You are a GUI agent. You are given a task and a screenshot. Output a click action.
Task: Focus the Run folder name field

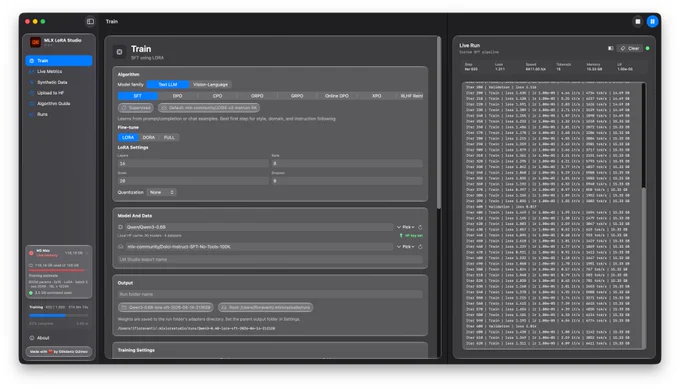(x=270, y=294)
